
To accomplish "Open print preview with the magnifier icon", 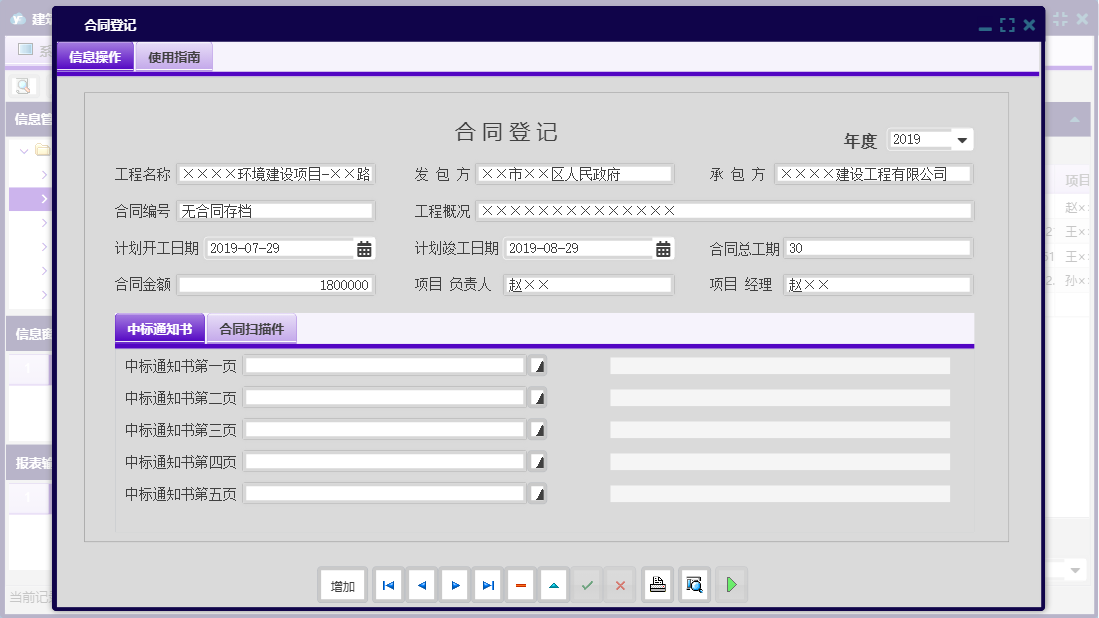I will tap(694, 585).
